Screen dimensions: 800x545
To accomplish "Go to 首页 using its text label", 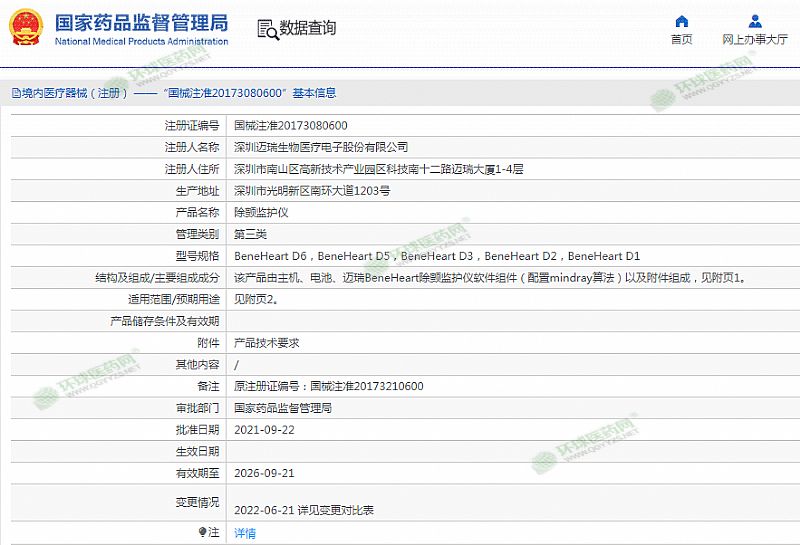I will [681, 40].
